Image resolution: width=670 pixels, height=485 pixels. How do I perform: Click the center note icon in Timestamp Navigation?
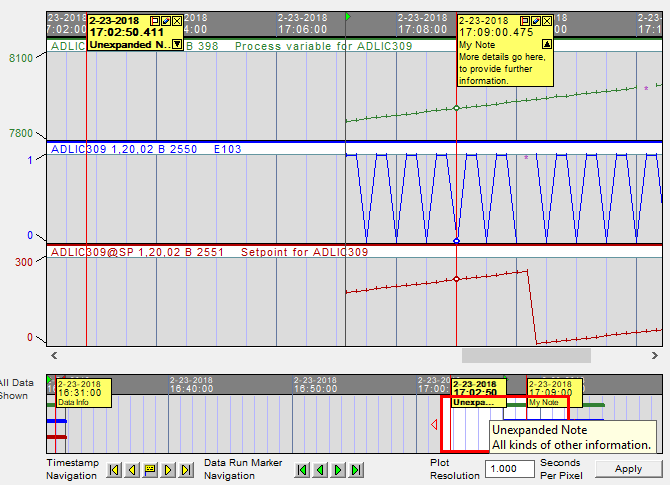tap(150, 469)
